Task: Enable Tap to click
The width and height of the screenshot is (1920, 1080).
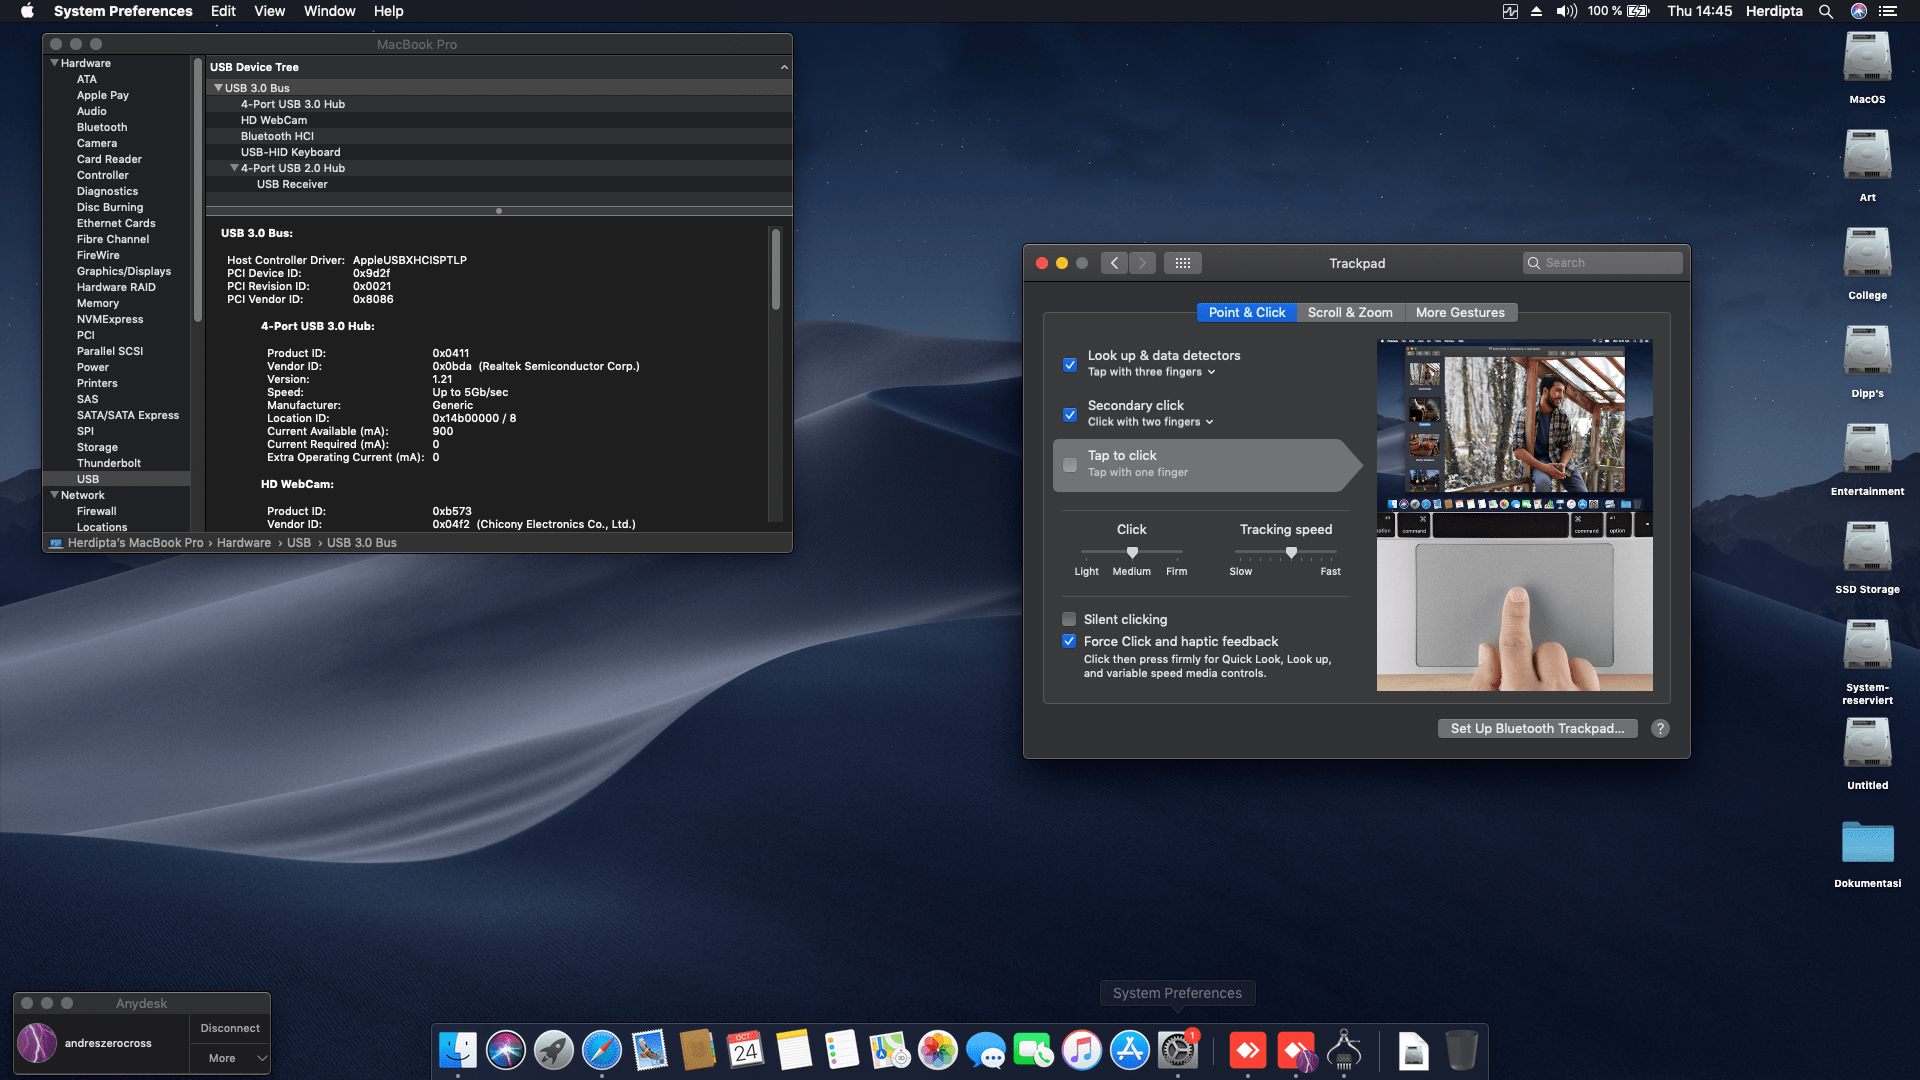Action: [x=1069, y=464]
